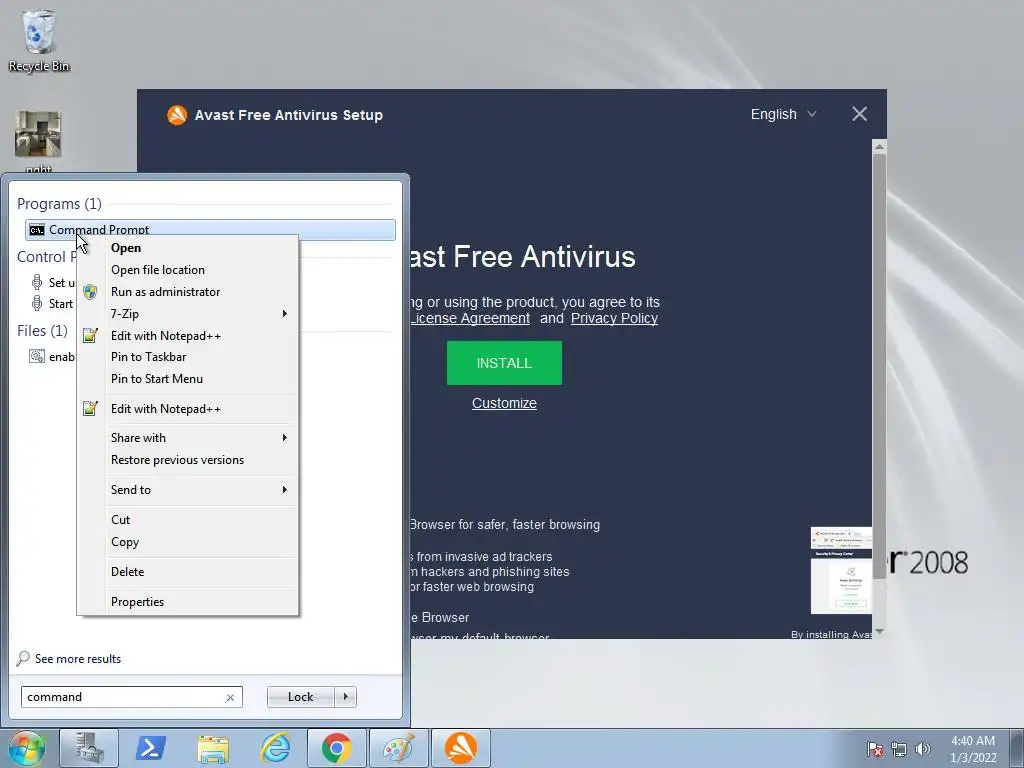The image size is (1024, 768).
Task: Launch PowerShell from the taskbar
Action: [151, 748]
